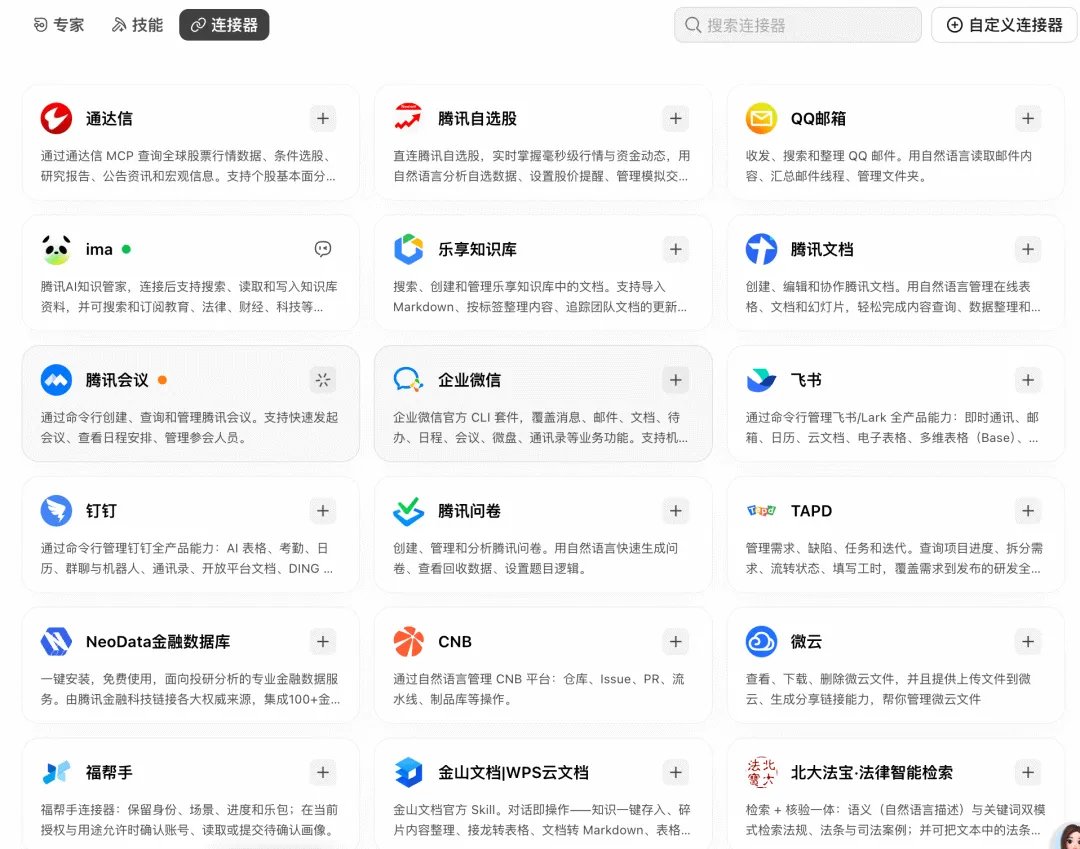This screenshot has width=1080, height=849.
Task: Open the 腾讯自选股 connector title
Action: coord(477,118)
